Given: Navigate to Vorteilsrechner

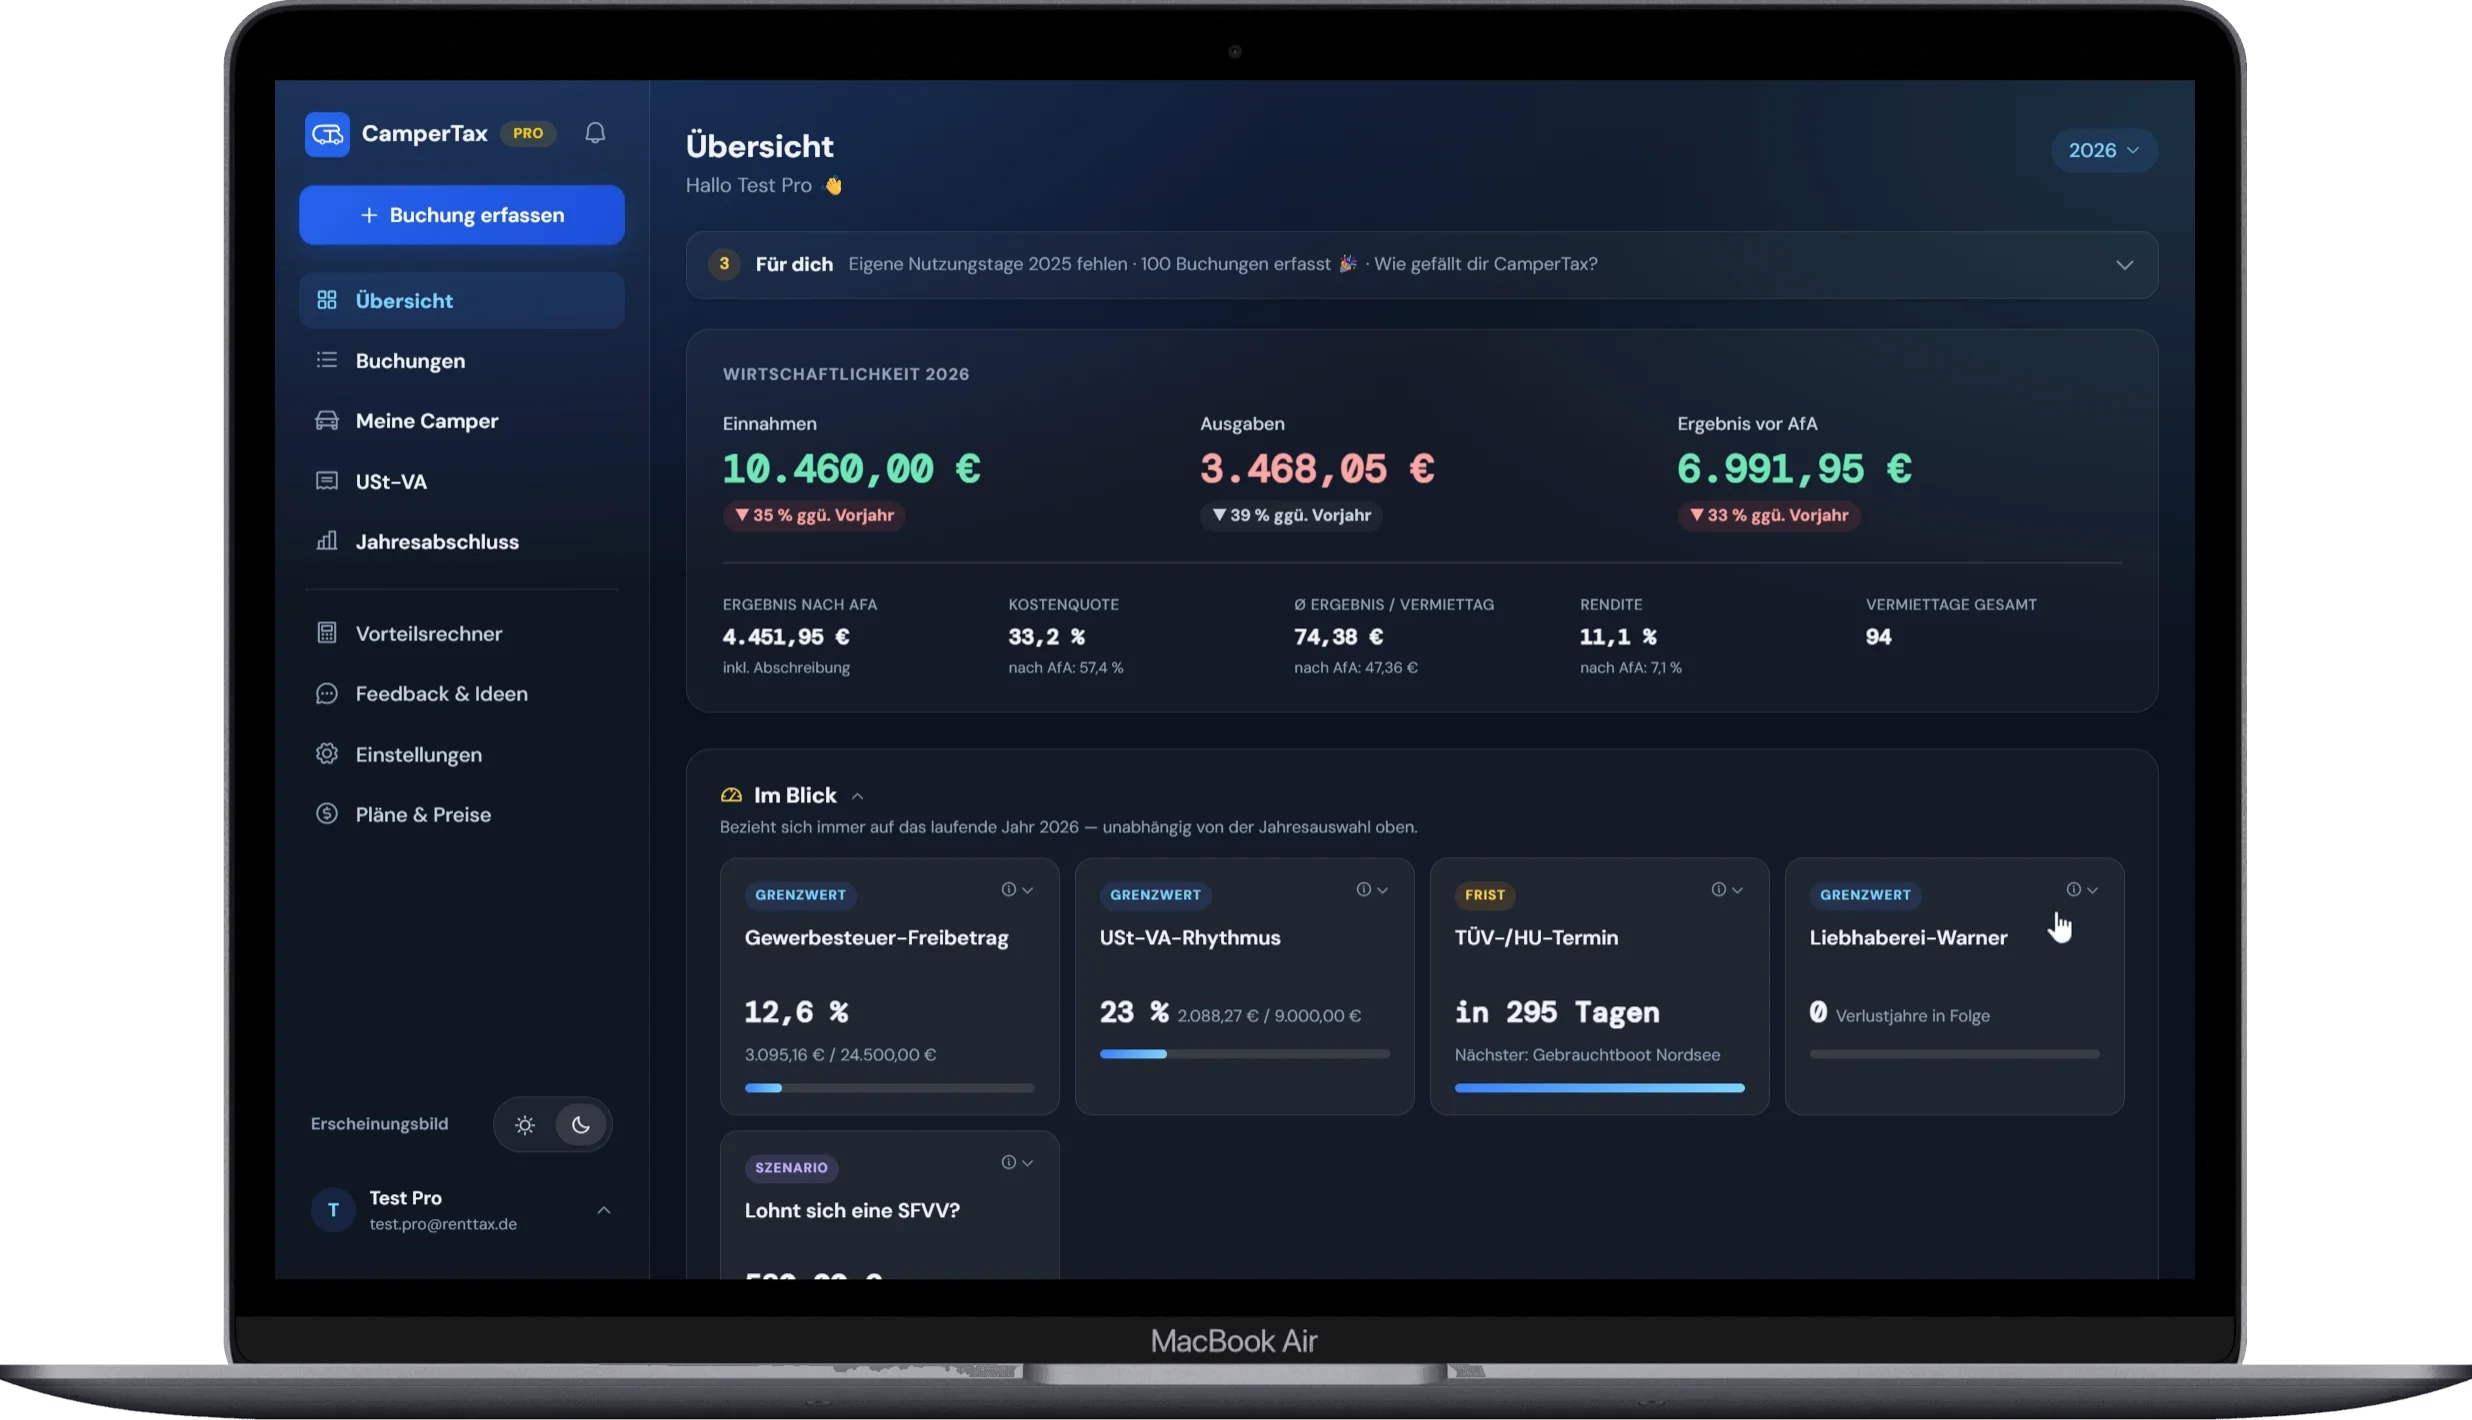Looking at the screenshot, I should (x=462, y=634).
